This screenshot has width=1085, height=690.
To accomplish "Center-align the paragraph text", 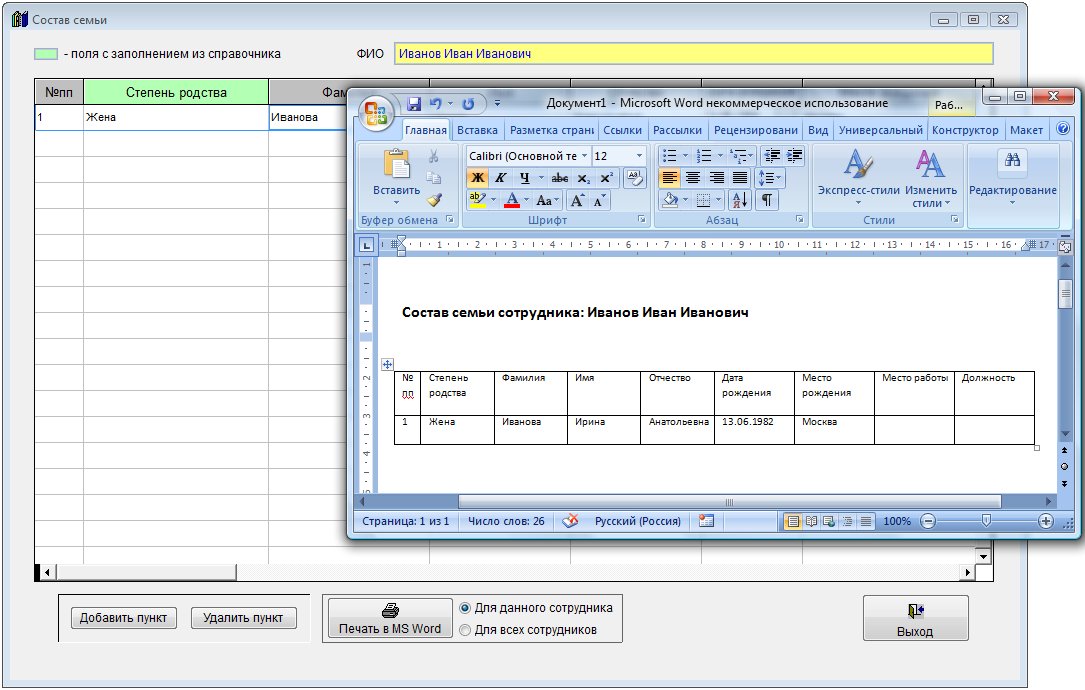I will coord(692,178).
